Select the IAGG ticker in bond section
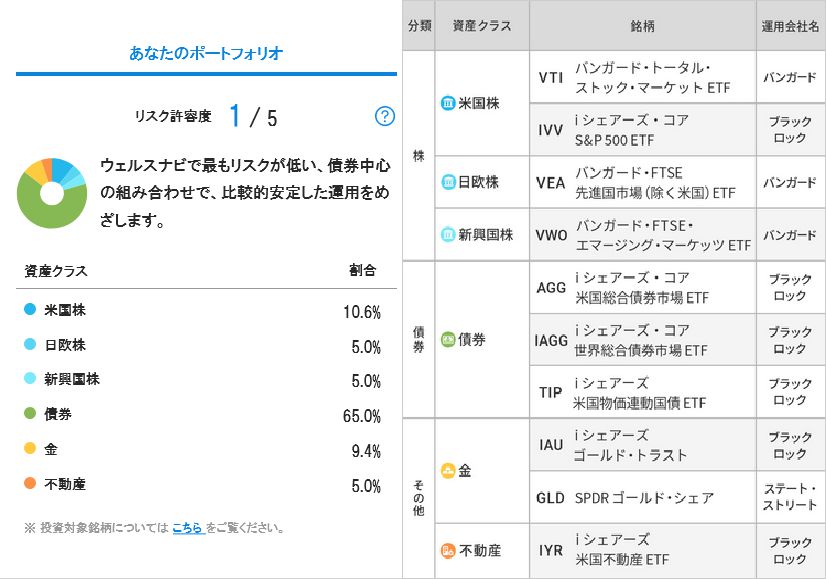This screenshot has width=826, height=579. [x=551, y=340]
